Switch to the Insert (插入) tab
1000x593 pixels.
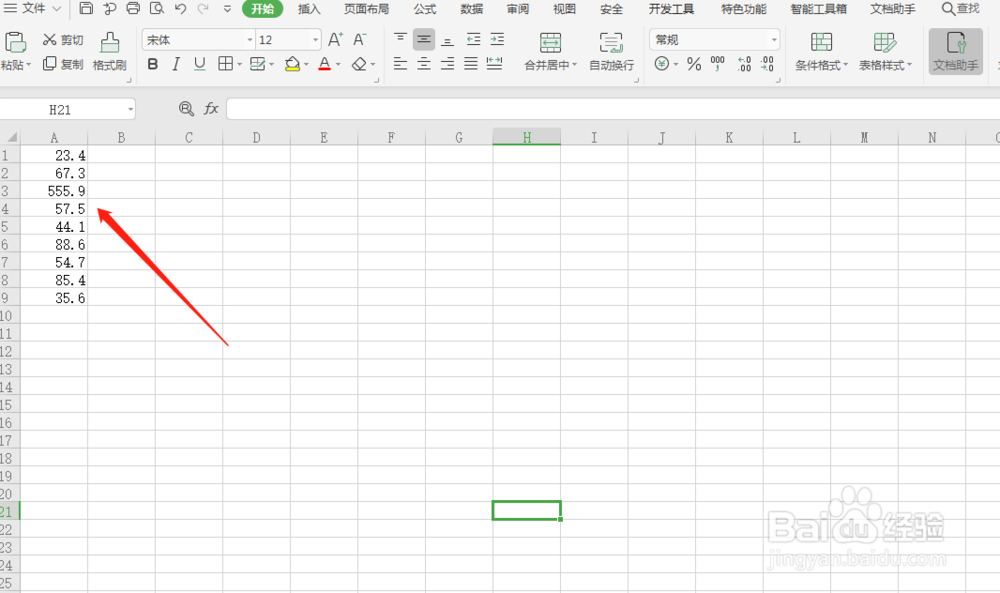[x=309, y=9]
